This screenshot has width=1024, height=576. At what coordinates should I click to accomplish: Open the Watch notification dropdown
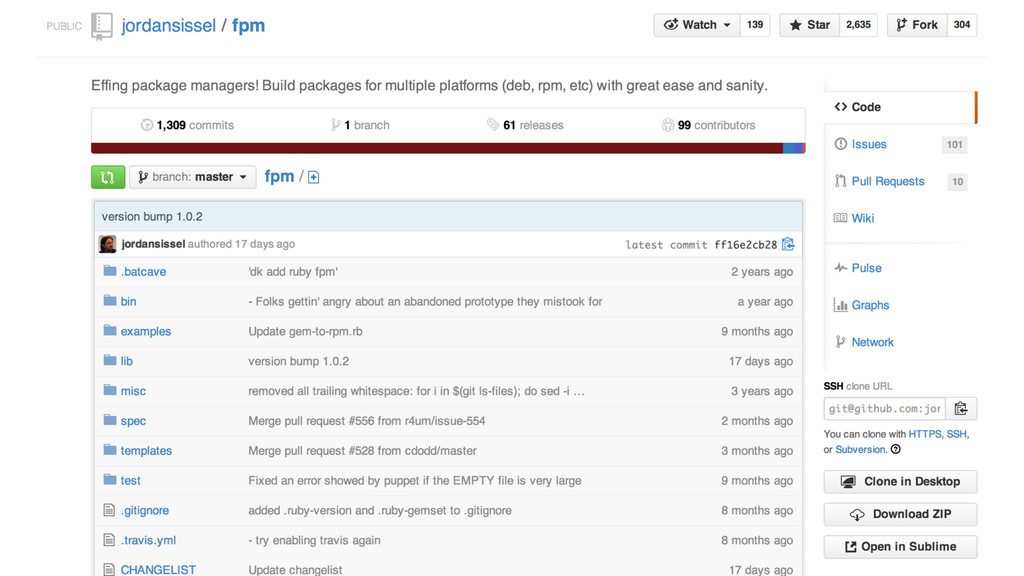(x=697, y=25)
